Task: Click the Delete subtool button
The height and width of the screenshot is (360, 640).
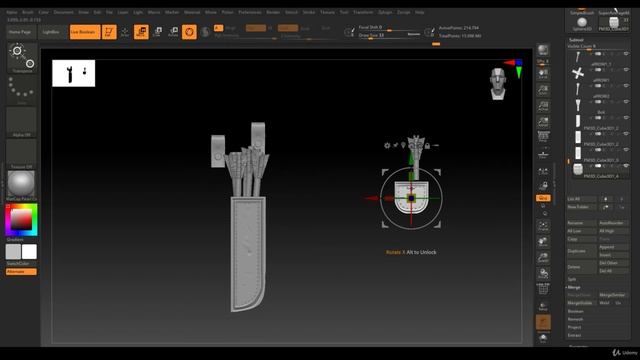Action: pyautogui.click(x=582, y=267)
